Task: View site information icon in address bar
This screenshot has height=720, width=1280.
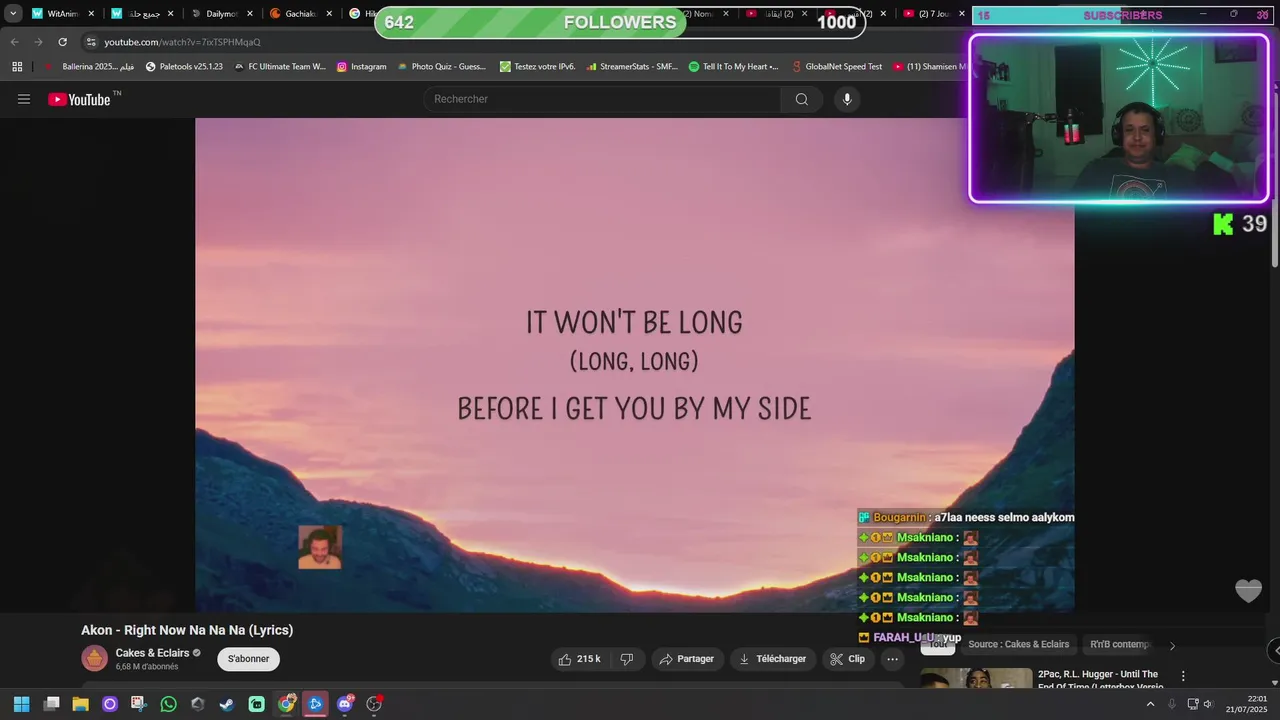Action: (x=91, y=42)
